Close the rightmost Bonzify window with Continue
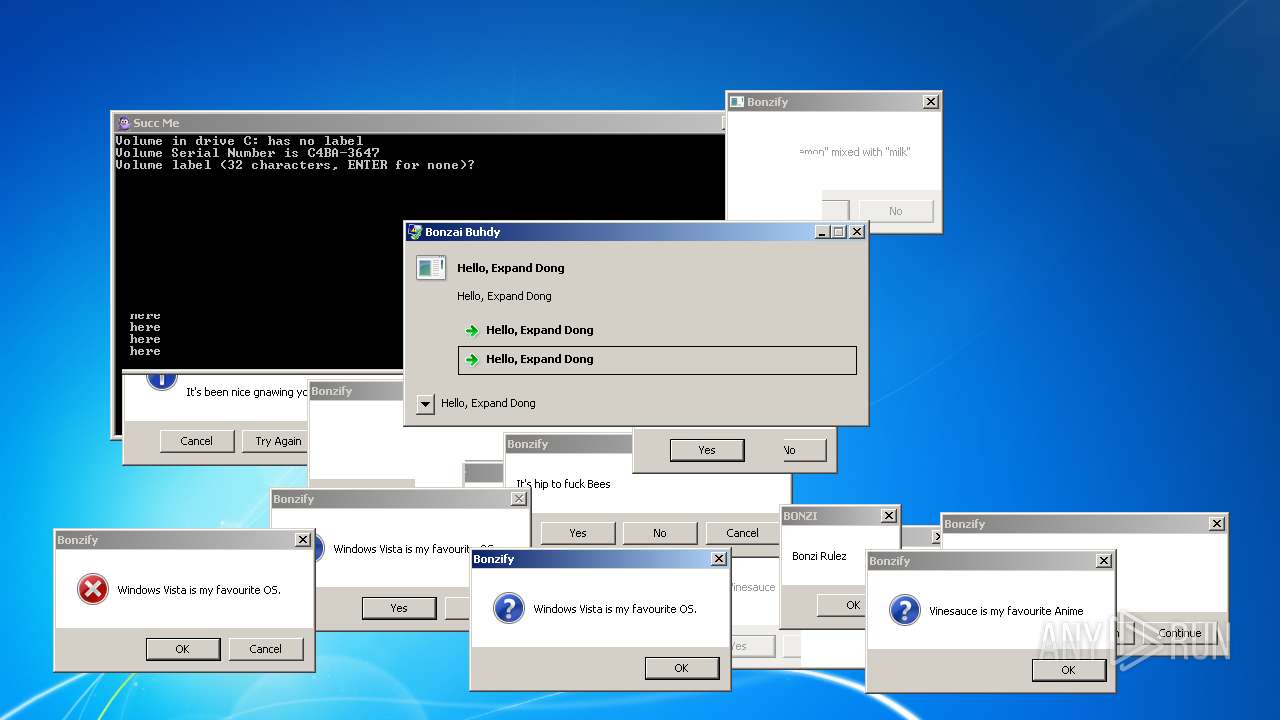The image size is (1280, 720). pyautogui.click(x=1217, y=524)
